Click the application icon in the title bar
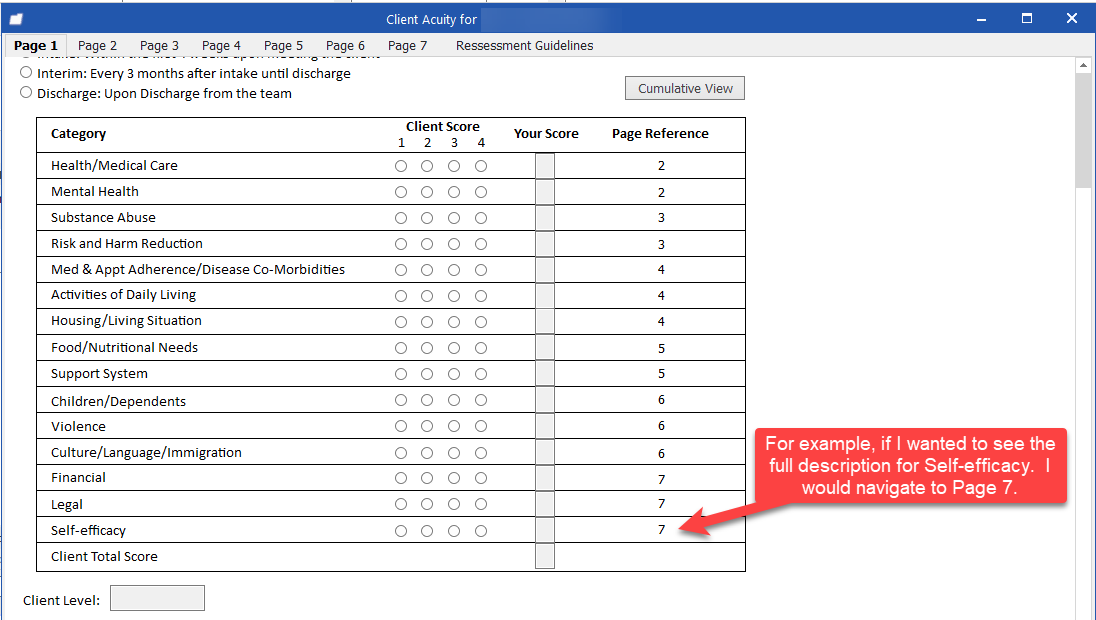1096x620 pixels. pos(14,17)
